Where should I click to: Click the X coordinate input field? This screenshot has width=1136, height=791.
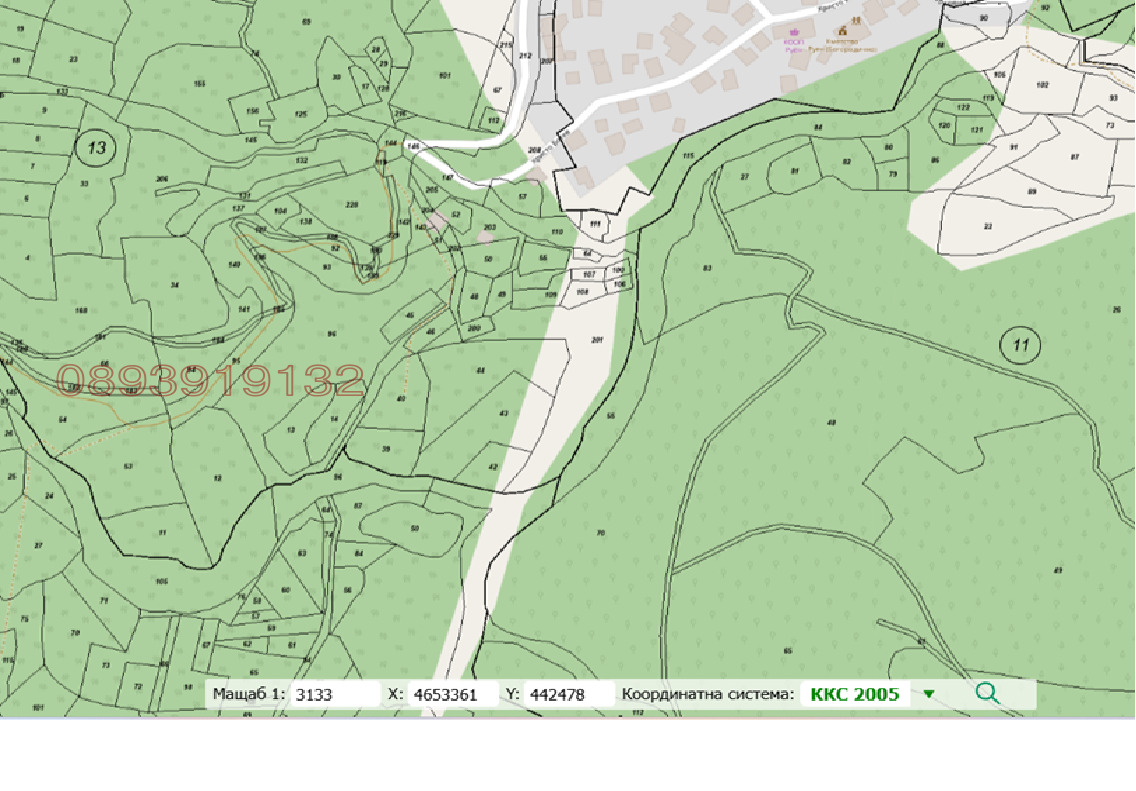(x=452, y=694)
